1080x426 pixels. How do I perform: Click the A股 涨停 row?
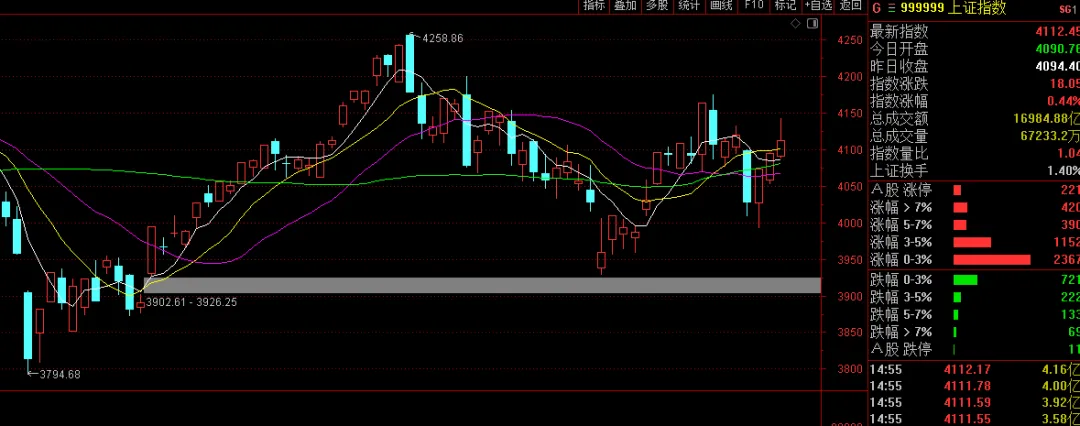click(974, 190)
